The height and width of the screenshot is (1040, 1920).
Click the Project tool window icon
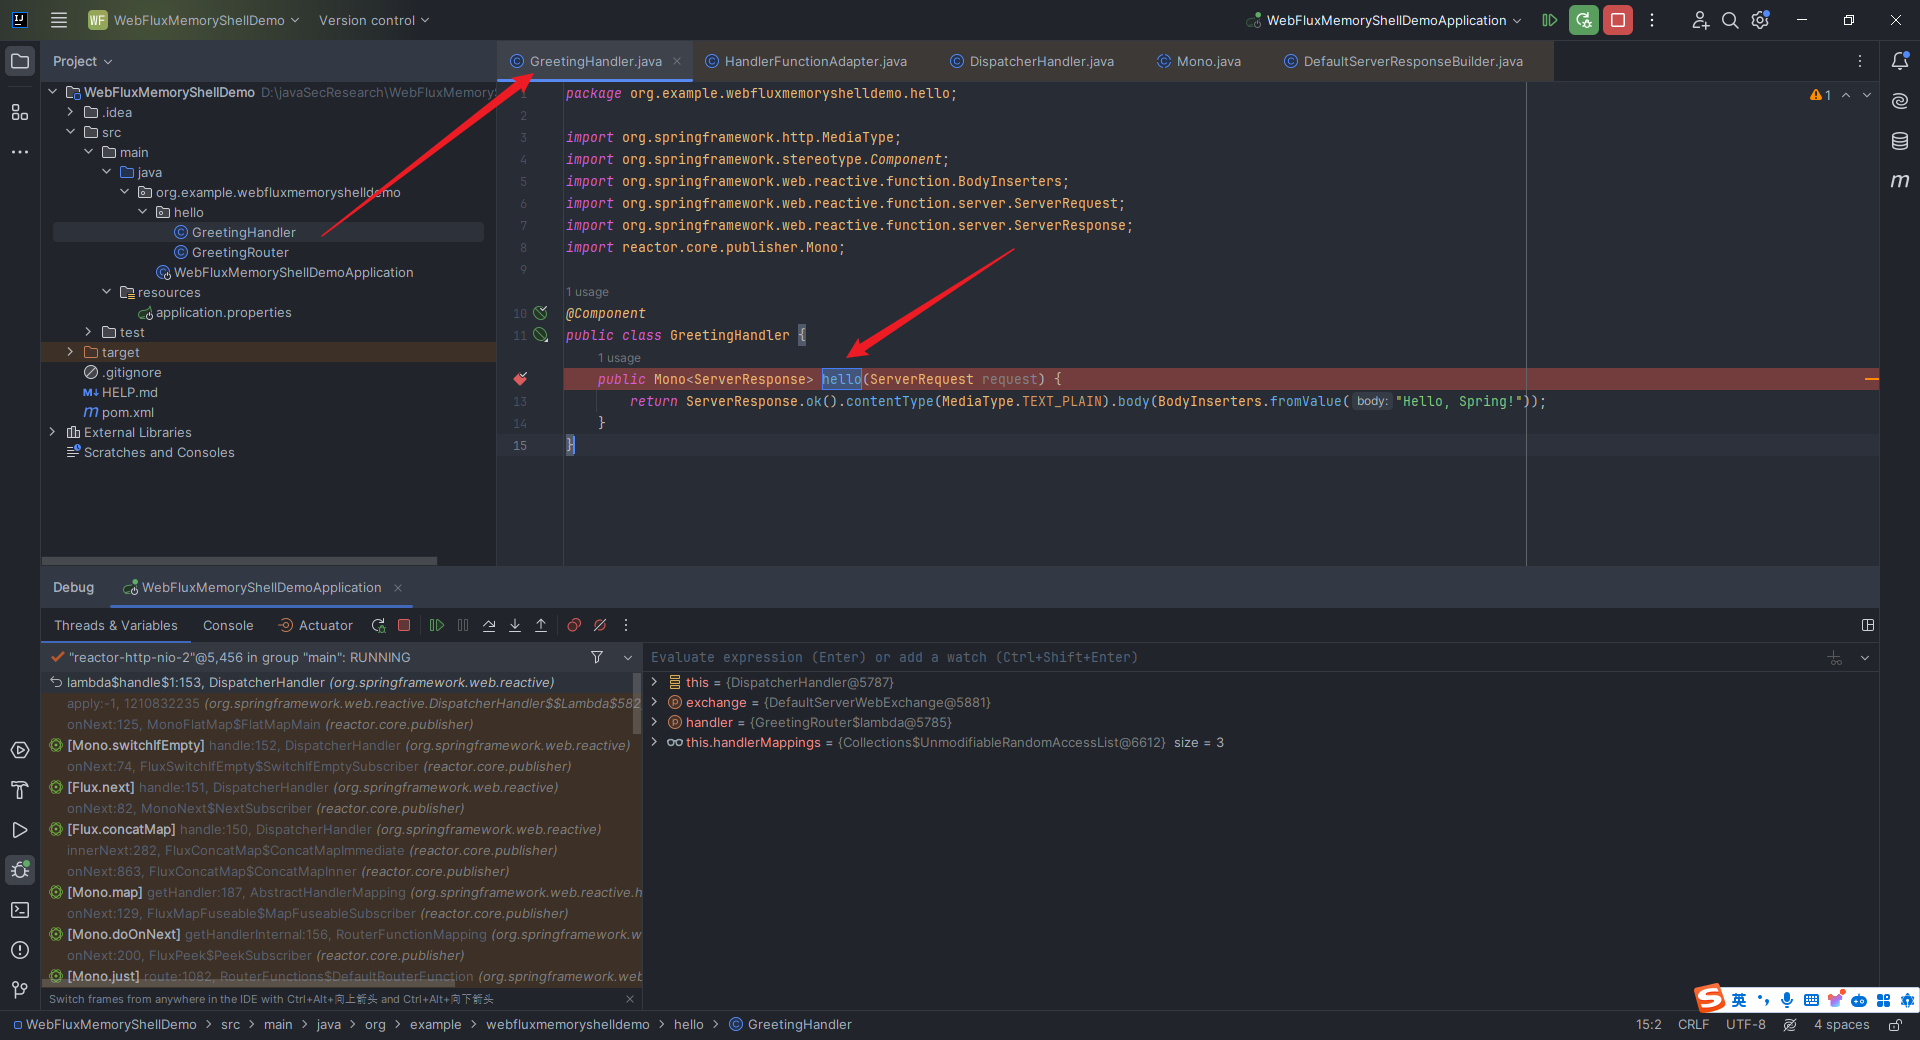point(20,61)
